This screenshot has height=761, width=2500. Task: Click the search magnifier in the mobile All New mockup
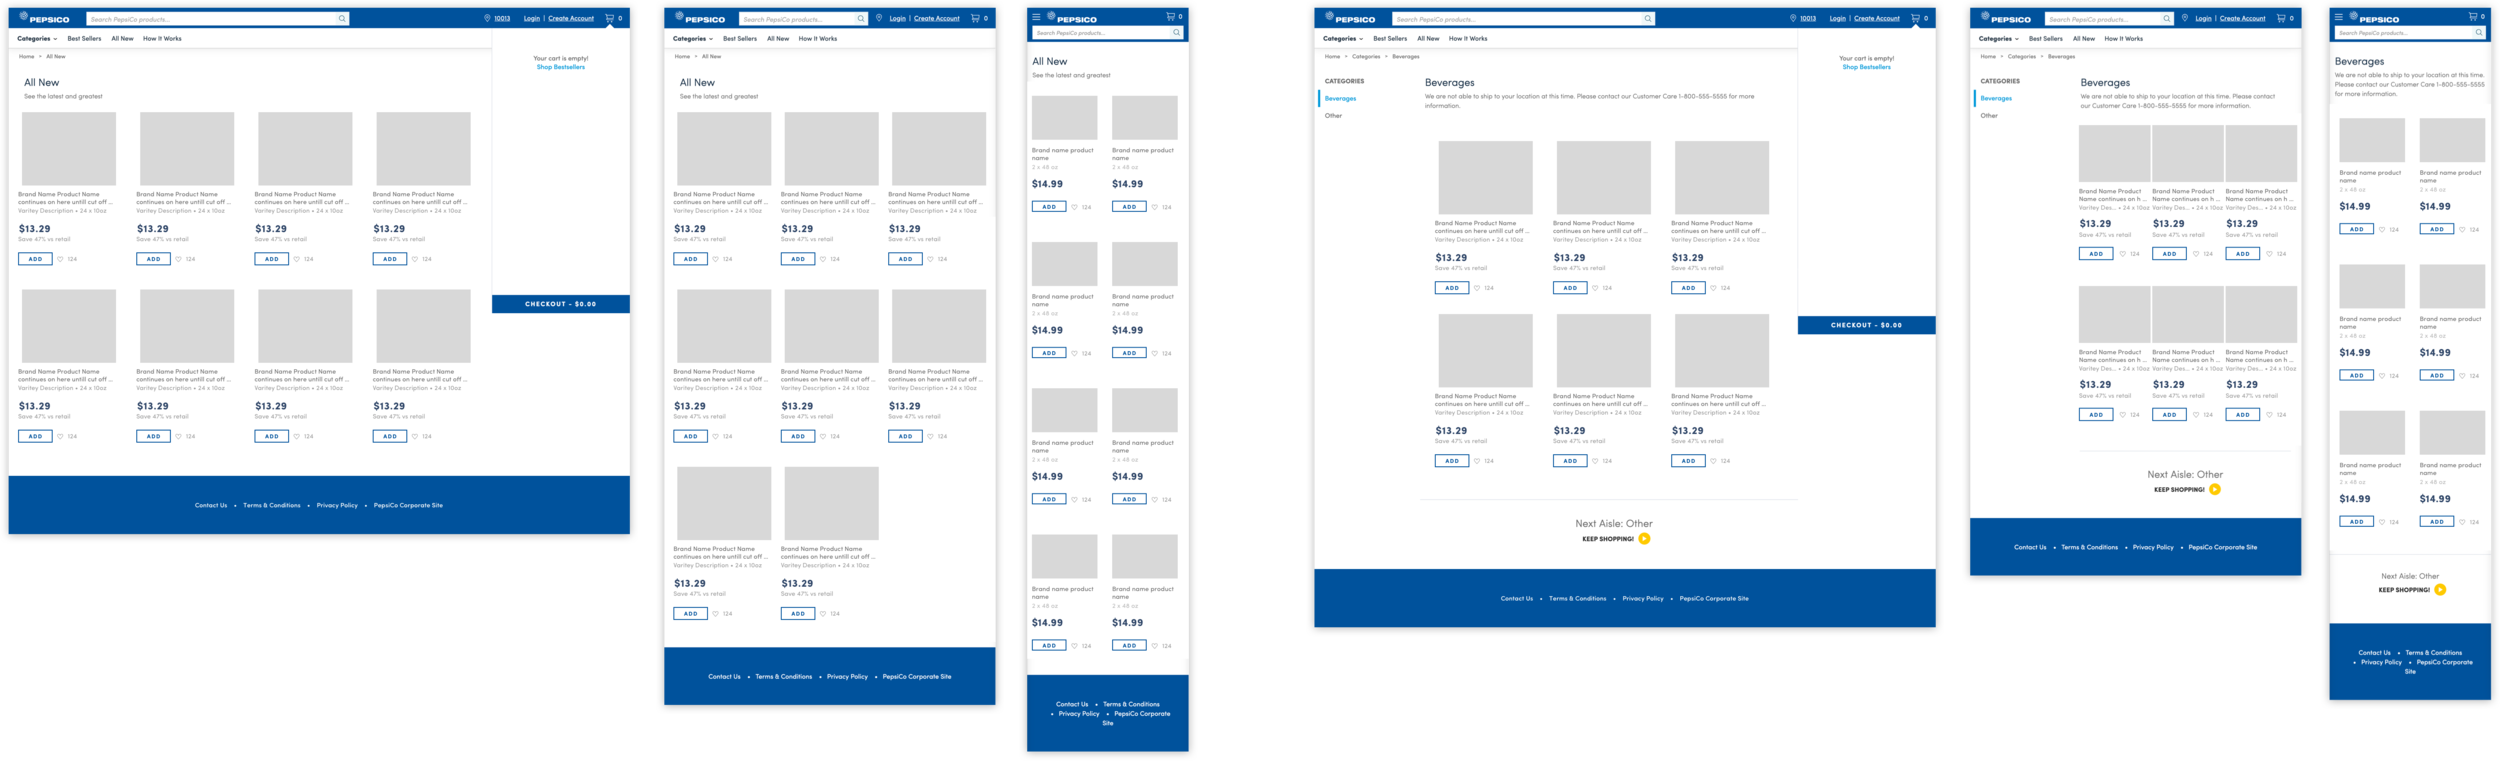[1176, 33]
